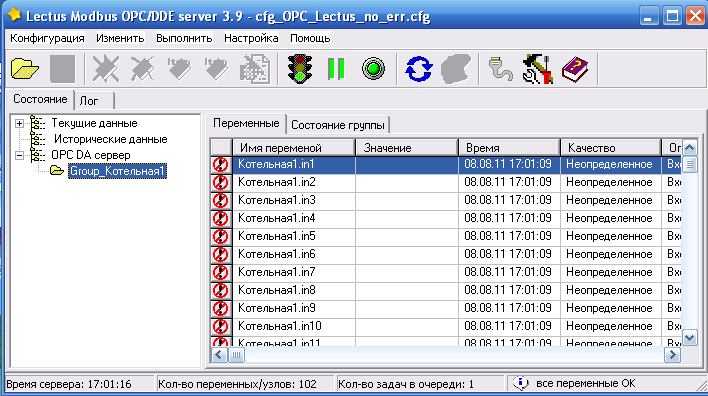Viewport: 708px width, 396px height.
Task: Click the vertical scrollbar thumb
Action: click(689, 164)
